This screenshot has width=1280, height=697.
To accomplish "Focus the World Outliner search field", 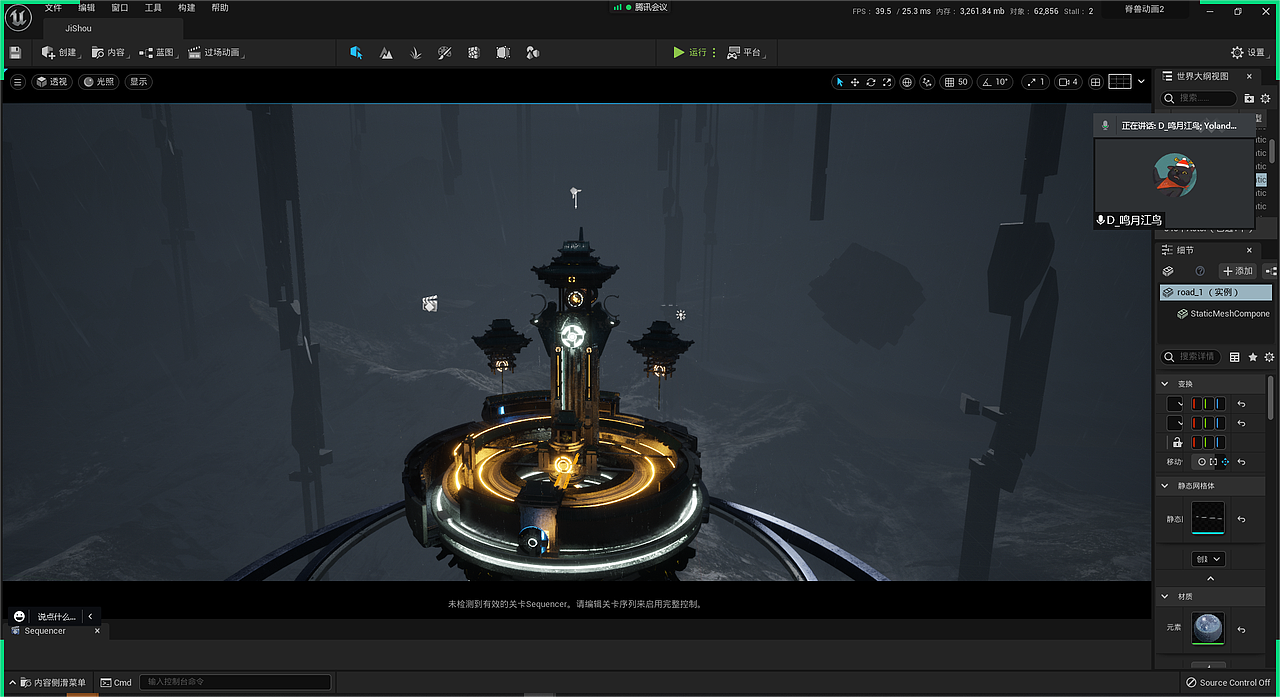I will tap(1200, 98).
